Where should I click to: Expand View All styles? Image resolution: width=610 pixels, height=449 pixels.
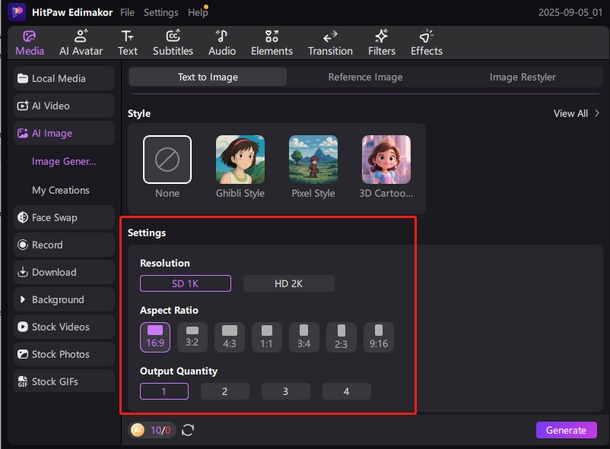click(x=576, y=114)
